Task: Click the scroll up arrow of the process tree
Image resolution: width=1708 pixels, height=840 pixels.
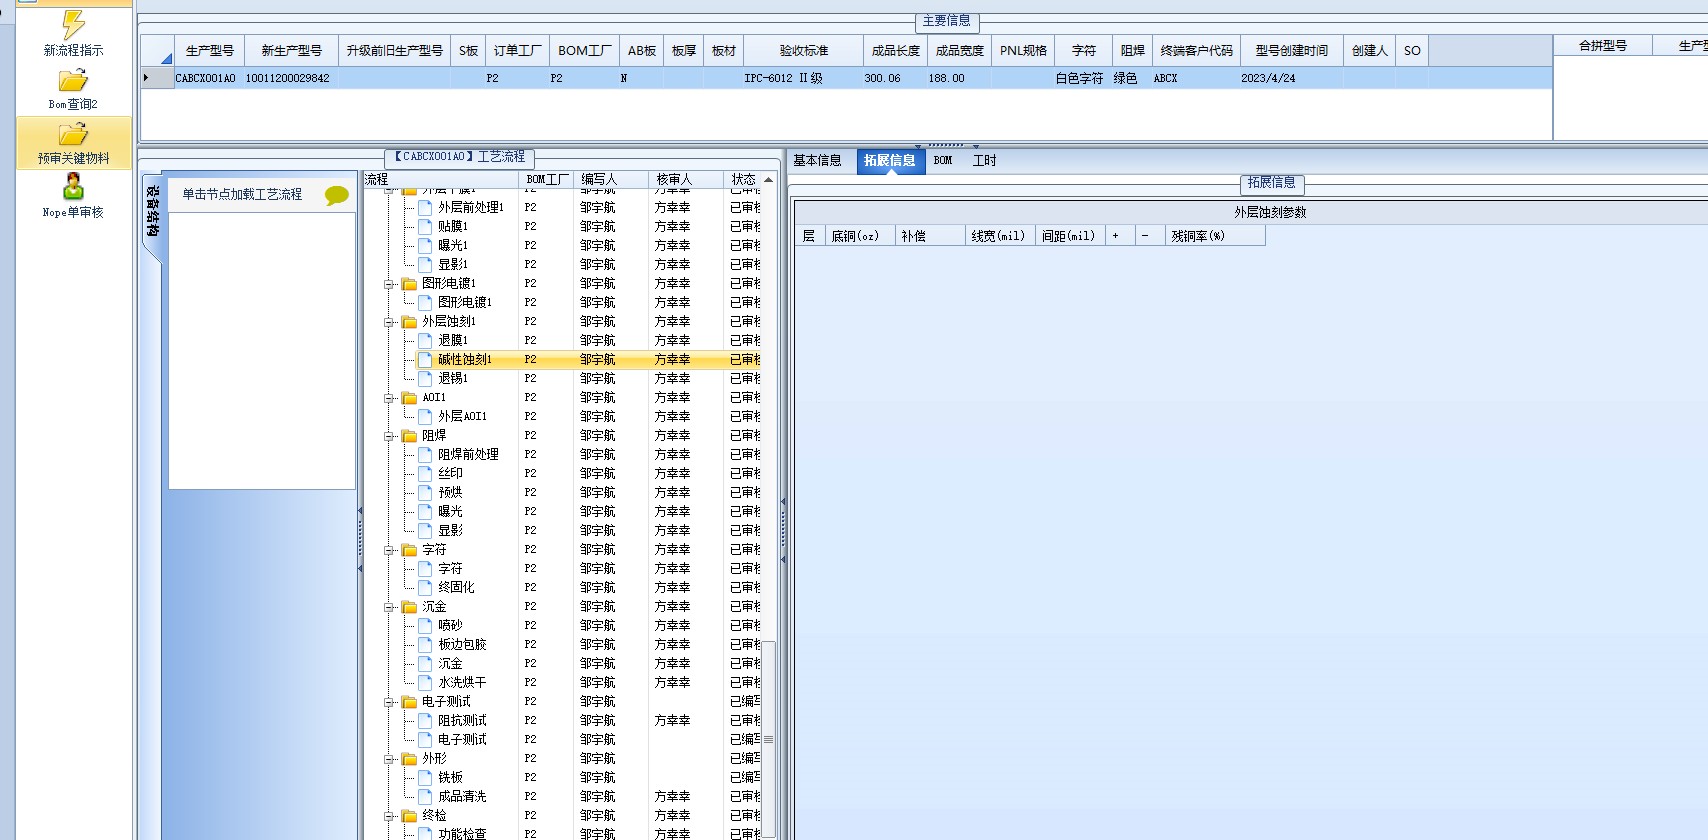Action: tap(768, 180)
